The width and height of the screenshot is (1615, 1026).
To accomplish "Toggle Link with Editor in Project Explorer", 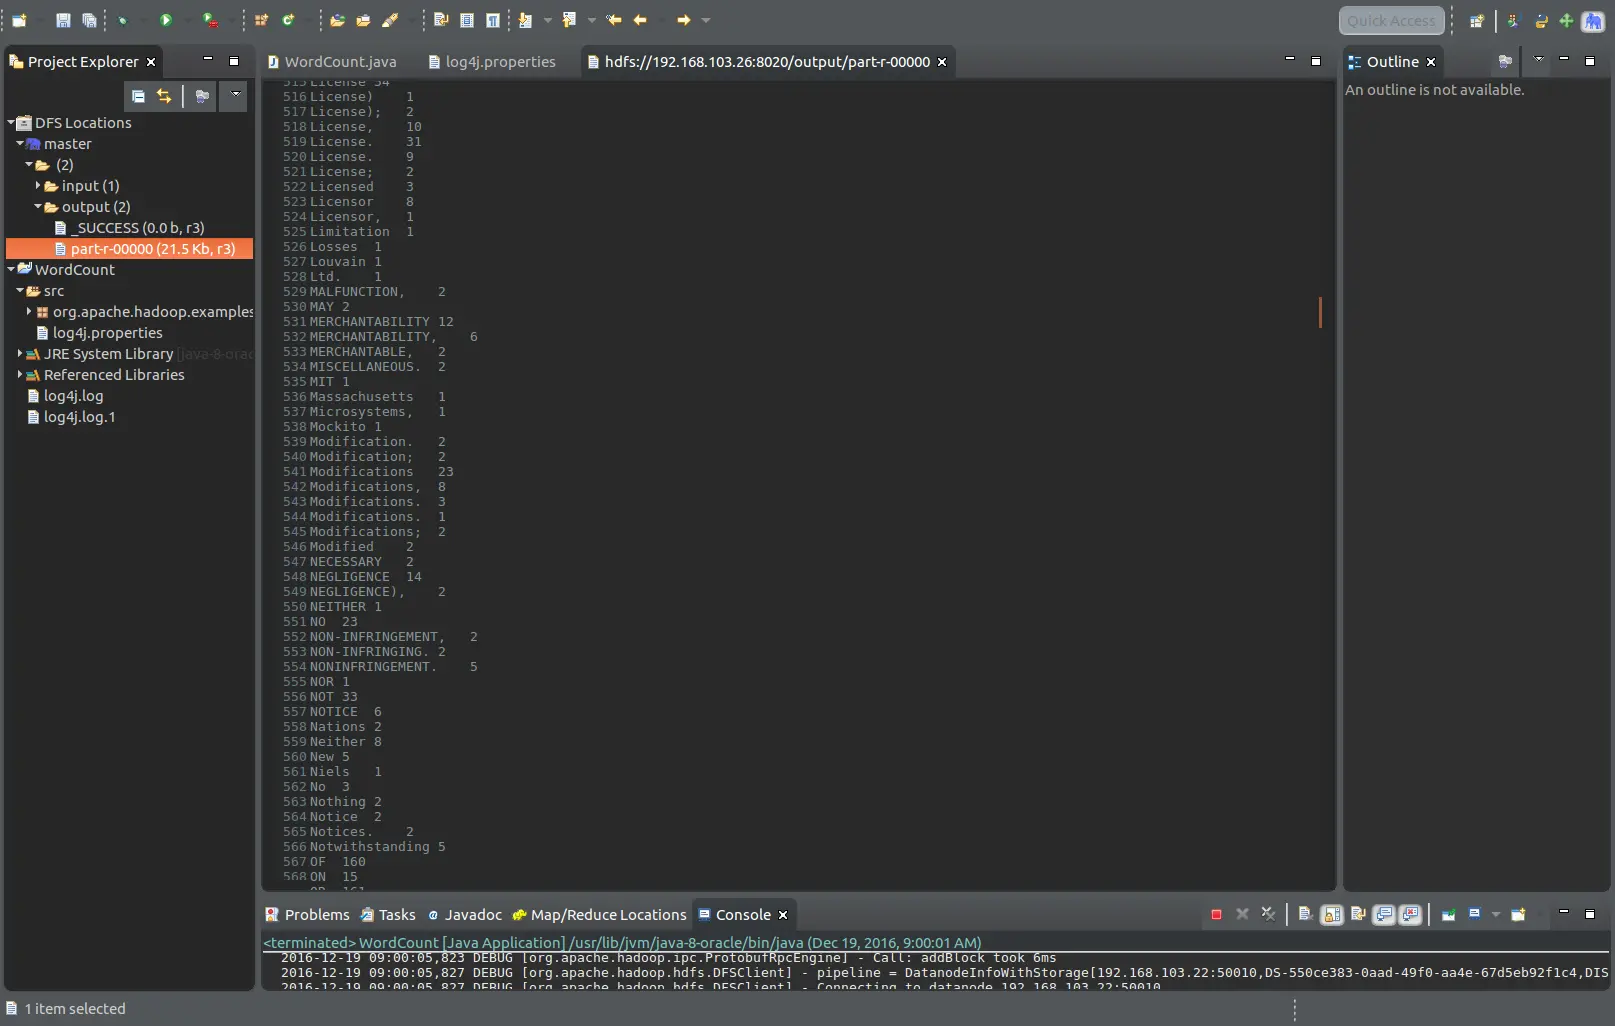I will (164, 96).
